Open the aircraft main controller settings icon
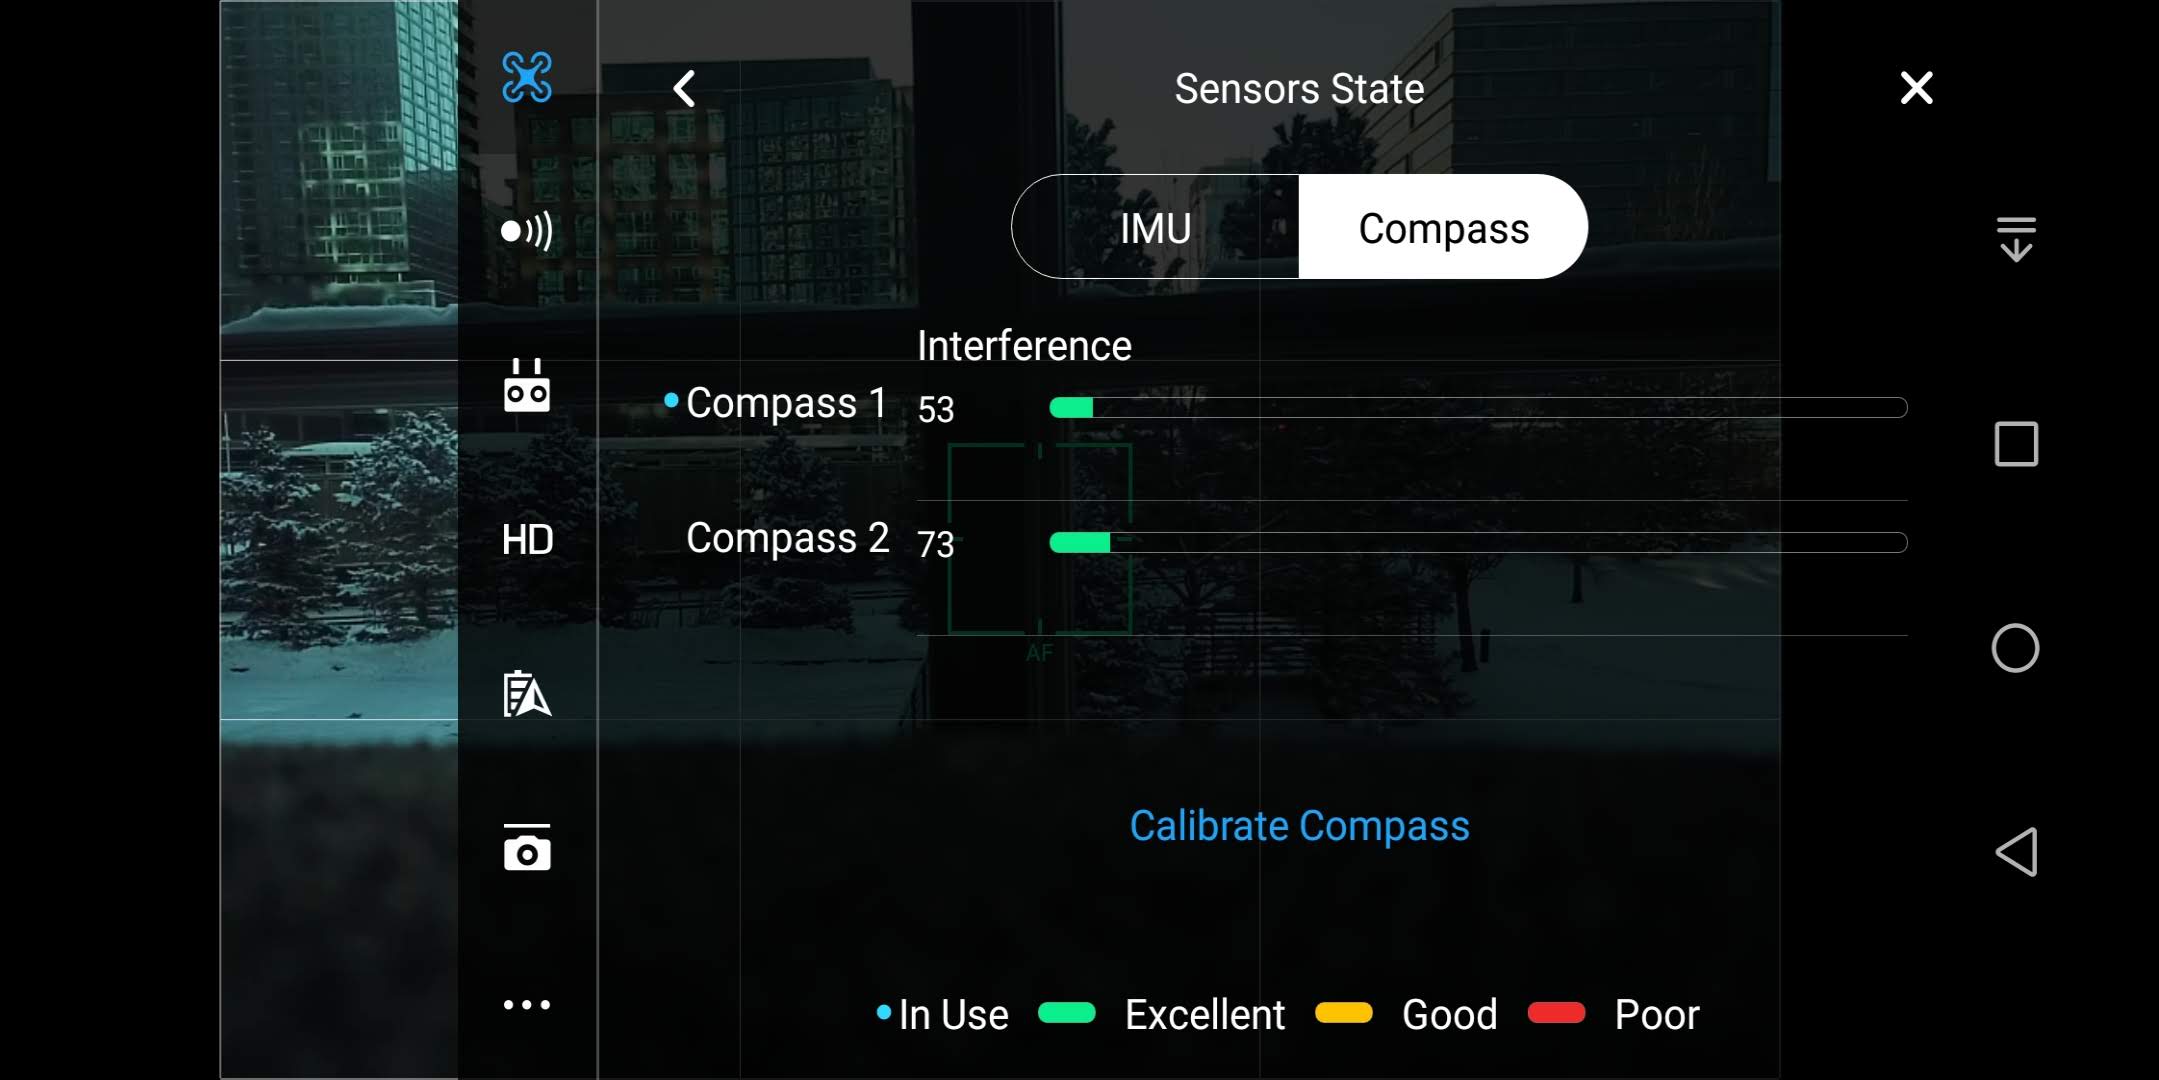 click(x=527, y=77)
